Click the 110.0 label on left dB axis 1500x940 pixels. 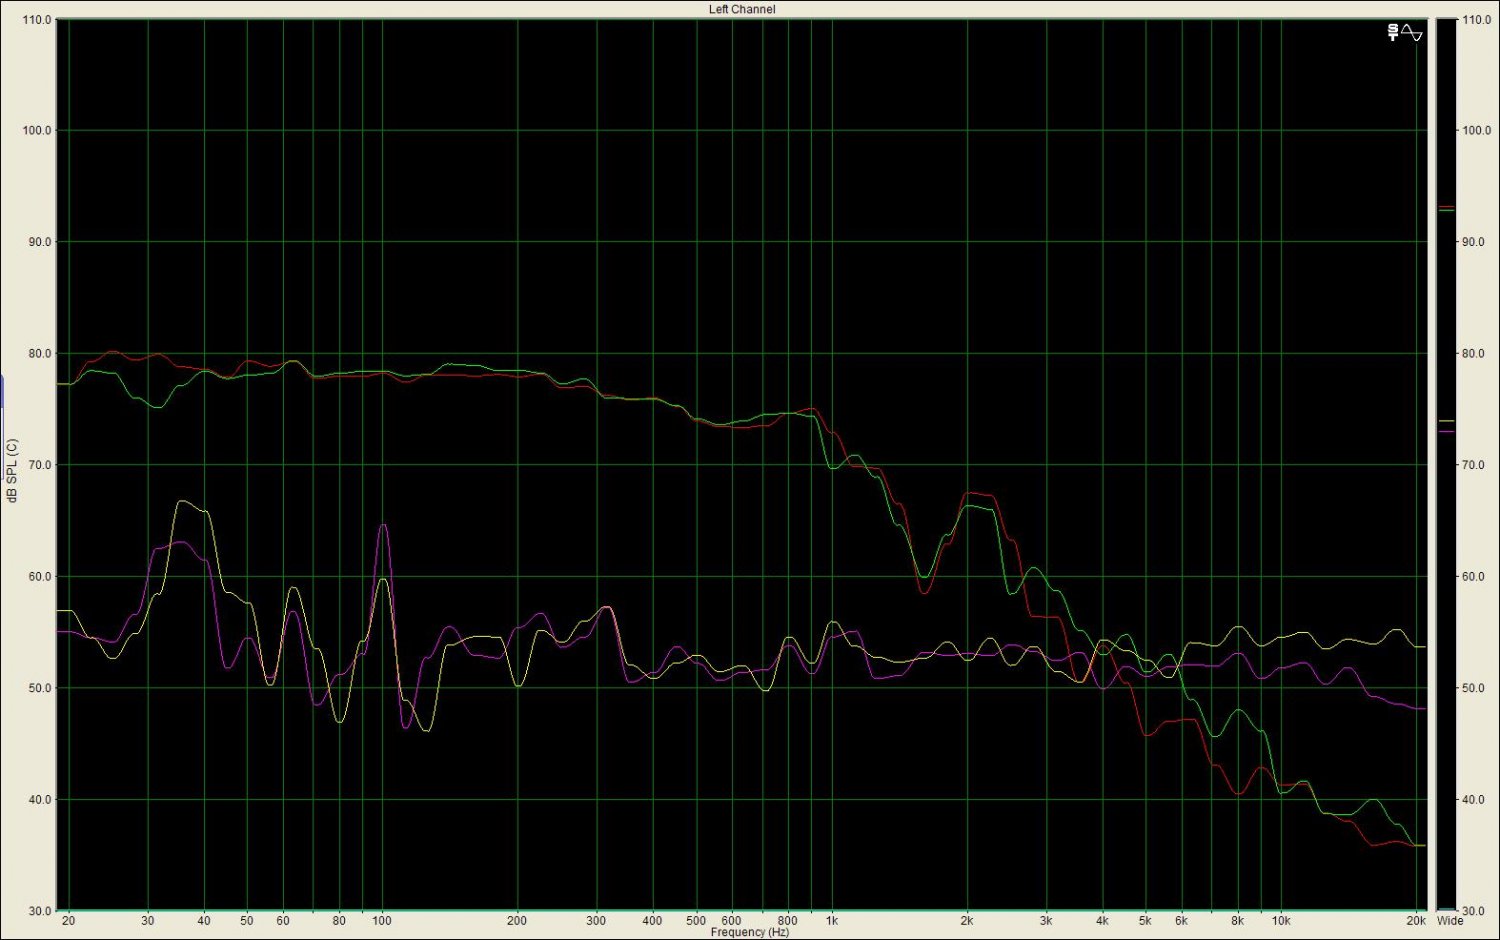pyautogui.click(x=37, y=20)
